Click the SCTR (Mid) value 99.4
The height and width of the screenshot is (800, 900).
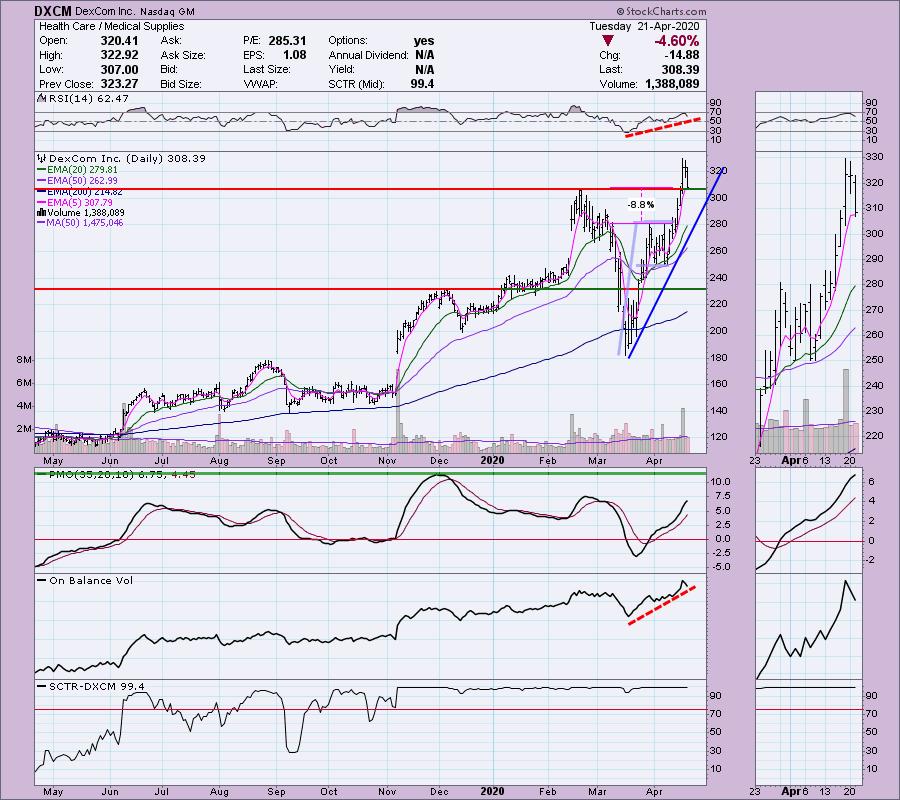pos(422,84)
